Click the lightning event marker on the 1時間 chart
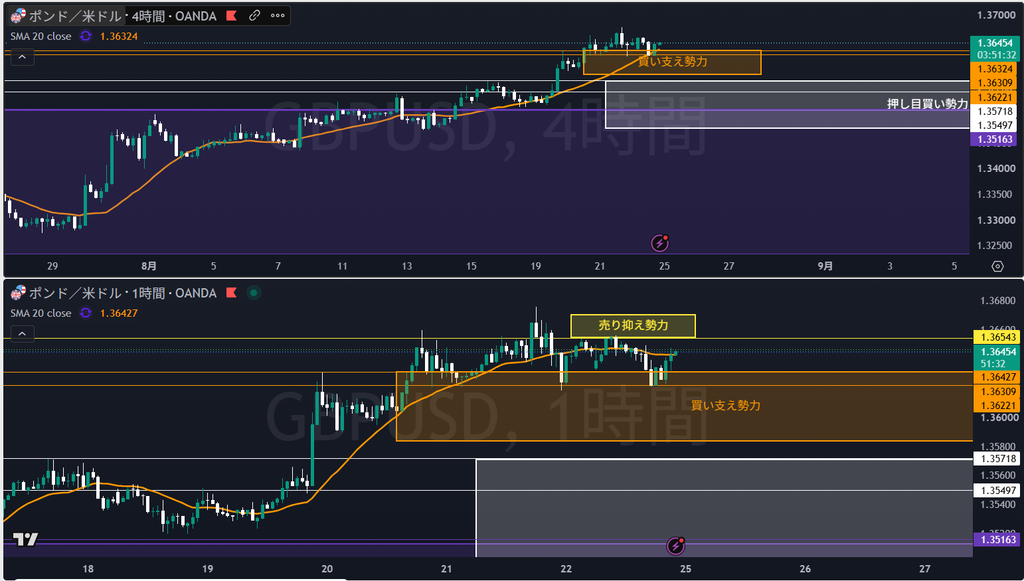Viewport: 1024px width, 581px height. 675,545
